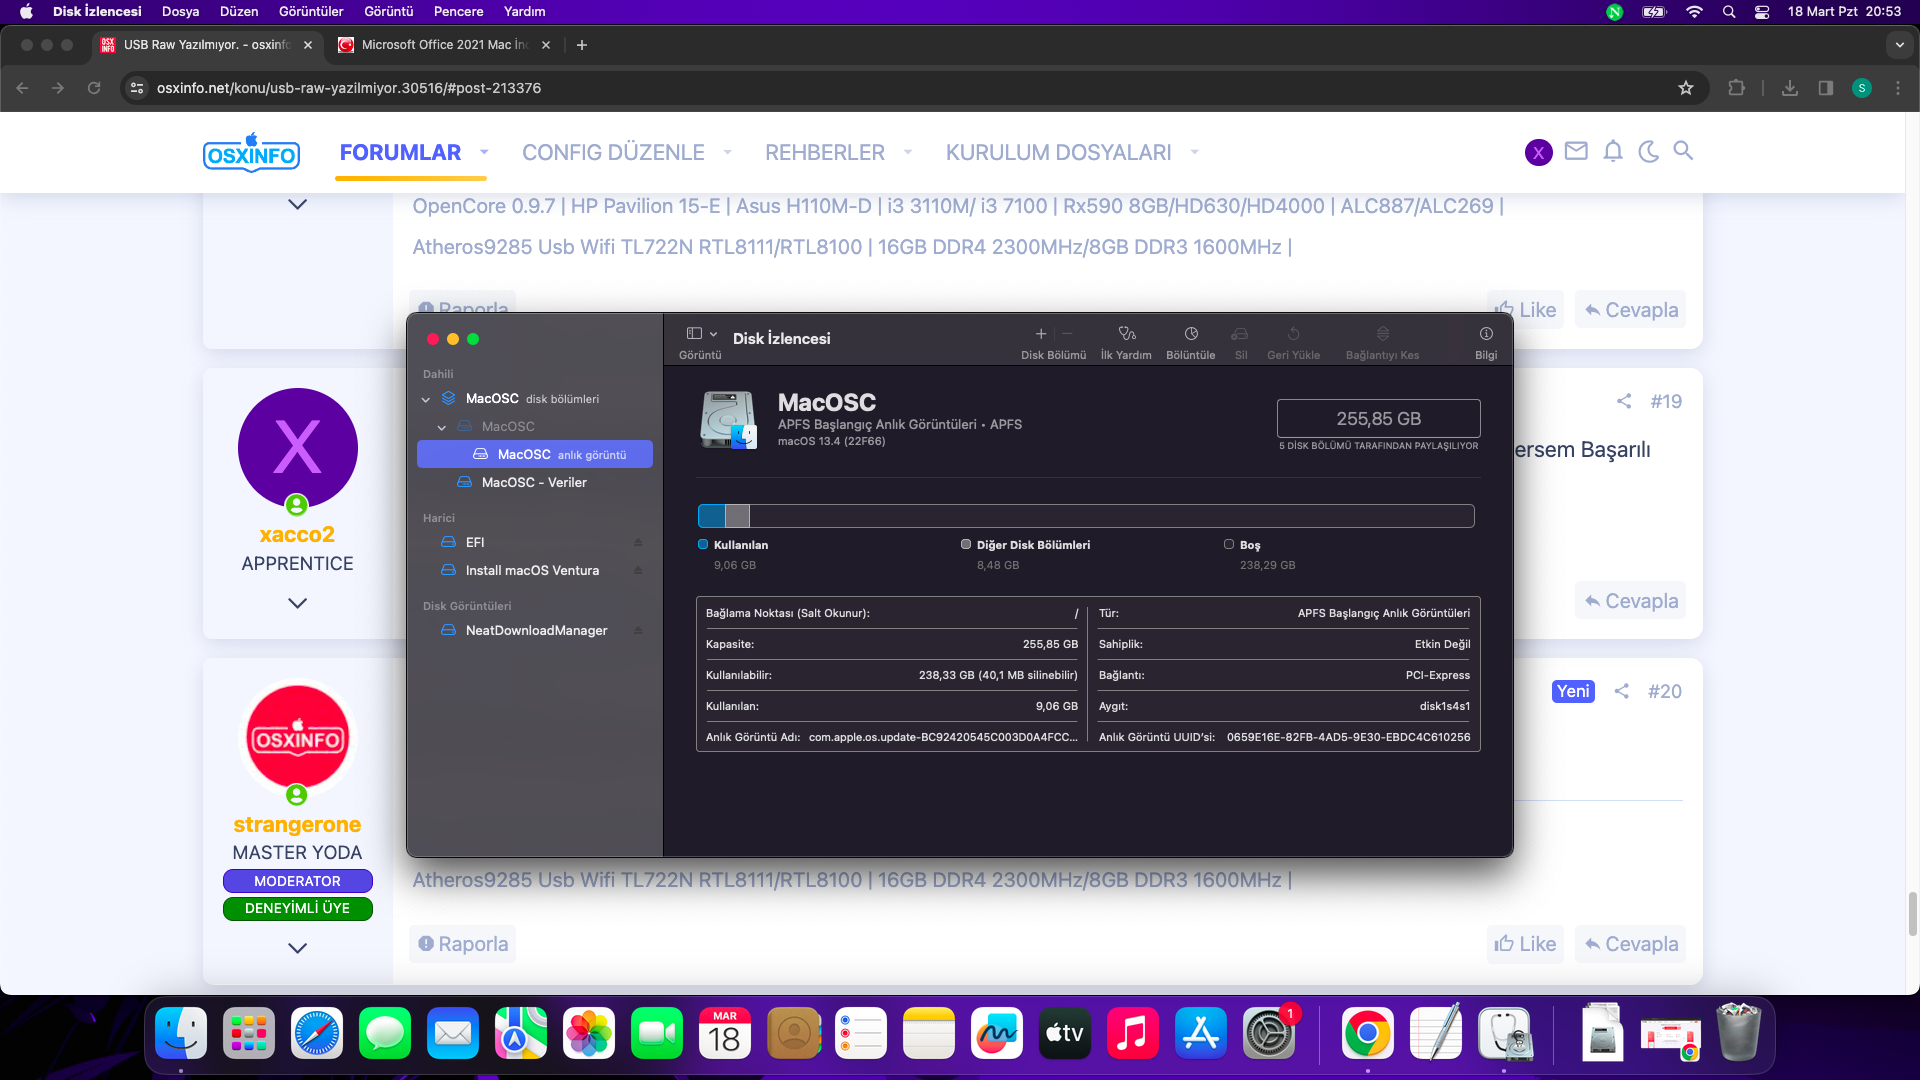Image resolution: width=1920 pixels, height=1080 pixels.
Task: Open macOS Control Center in the menu bar
Action: point(1762,12)
